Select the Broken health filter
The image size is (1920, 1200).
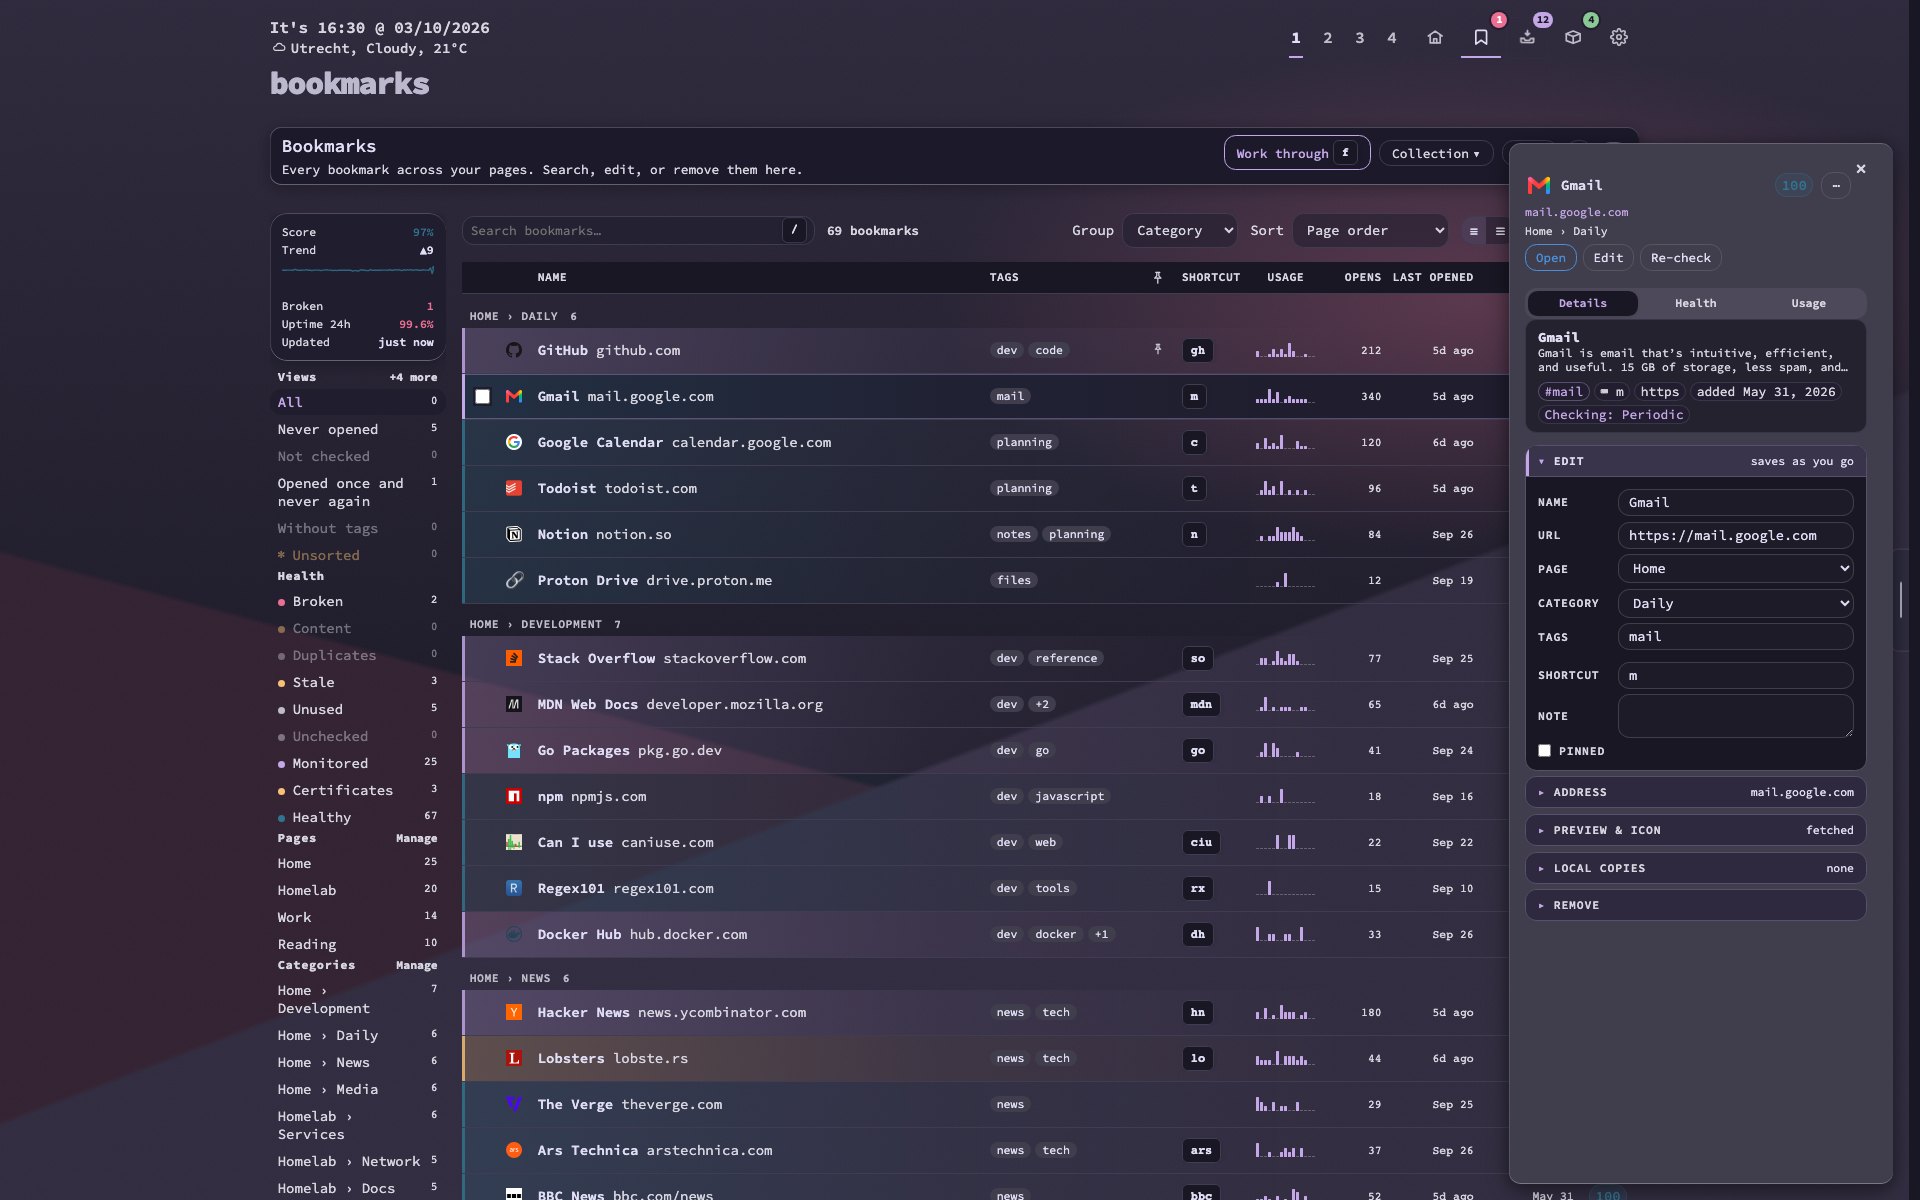(x=357, y=601)
